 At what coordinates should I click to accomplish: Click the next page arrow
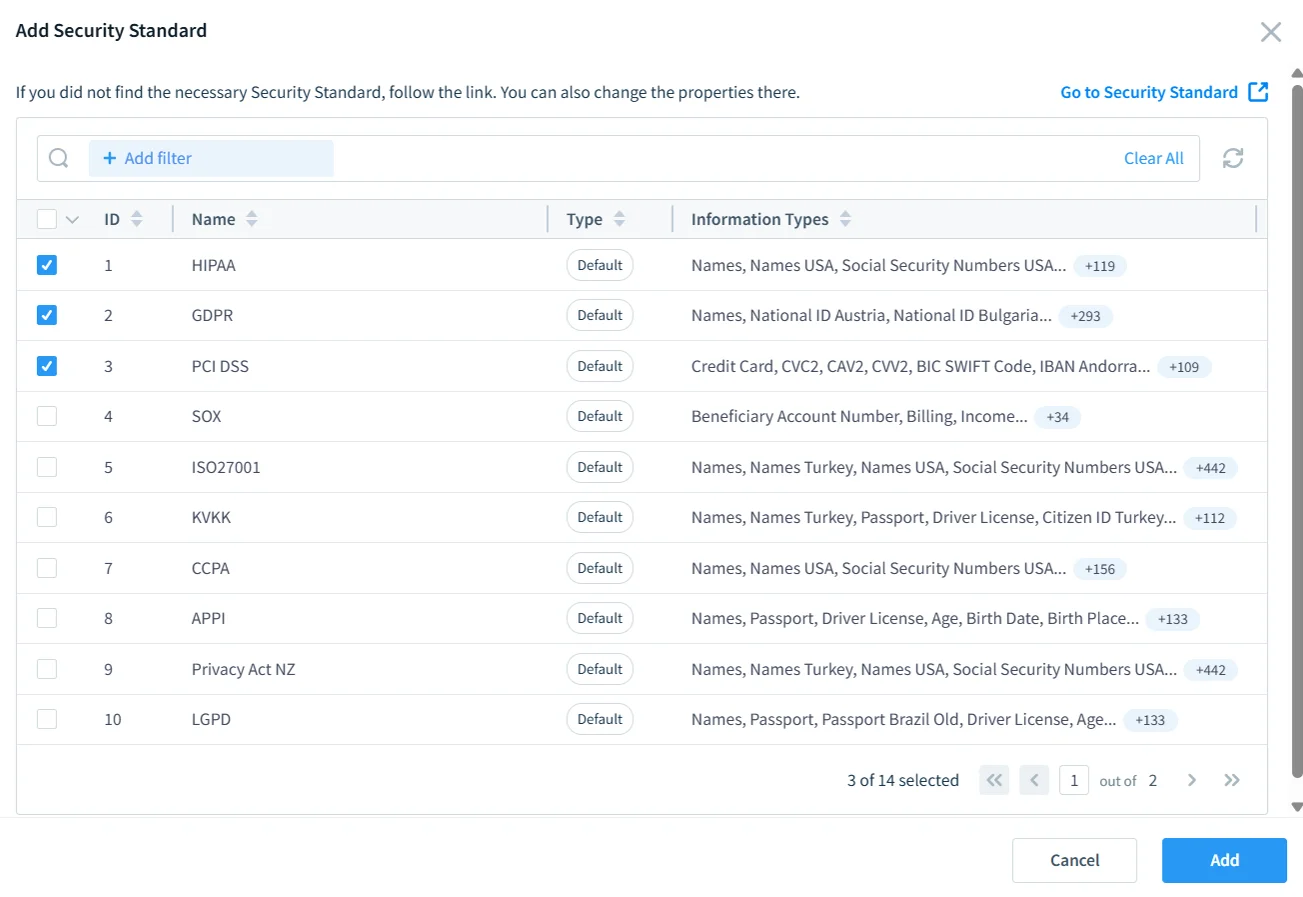click(x=1192, y=780)
